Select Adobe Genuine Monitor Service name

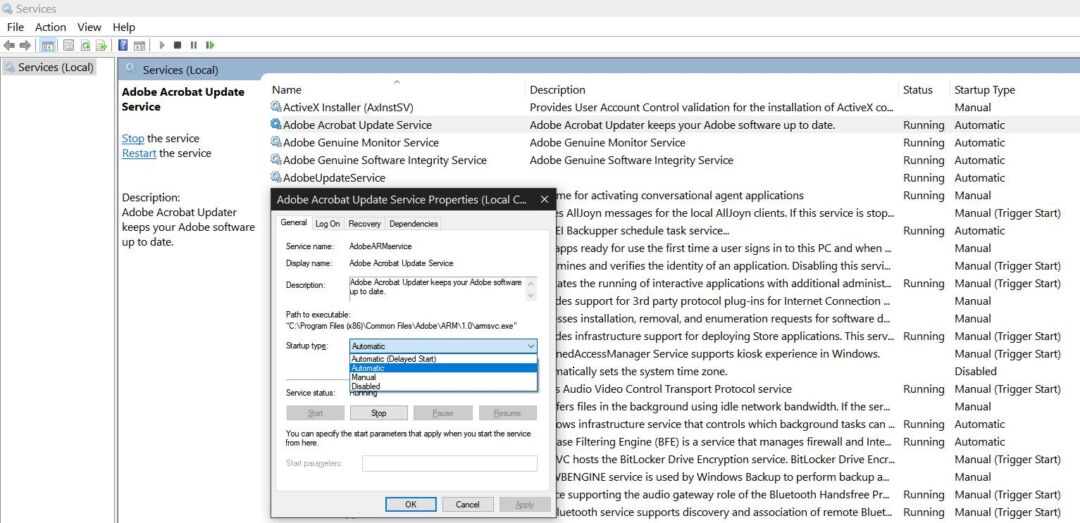tap(361, 142)
